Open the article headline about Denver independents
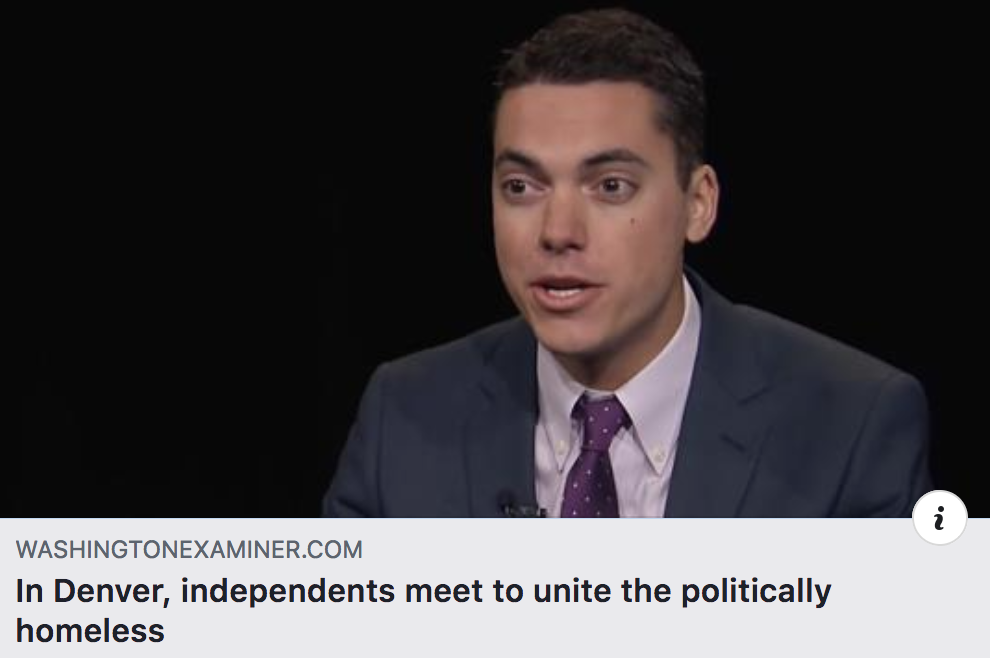Image resolution: width=990 pixels, height=658 pixels. 423,611
